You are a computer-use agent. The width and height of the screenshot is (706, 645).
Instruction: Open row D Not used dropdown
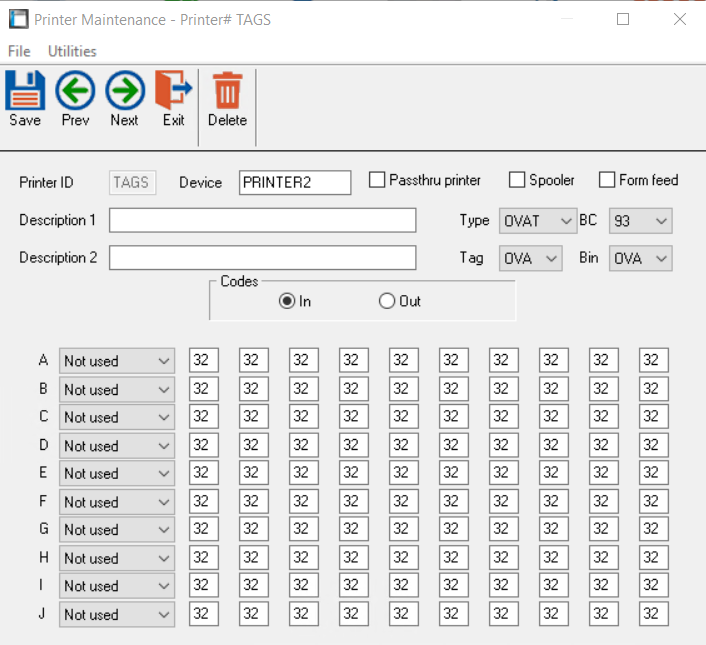[117, 446]
